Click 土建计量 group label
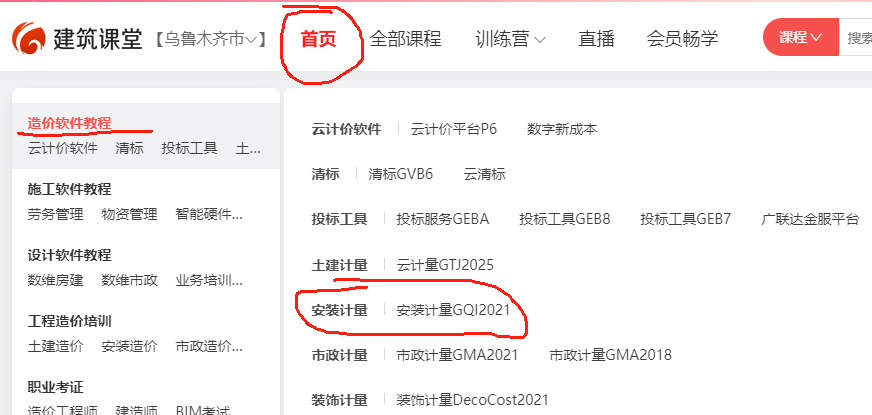The height and width of the screenshot is (415, 872). 339,265
